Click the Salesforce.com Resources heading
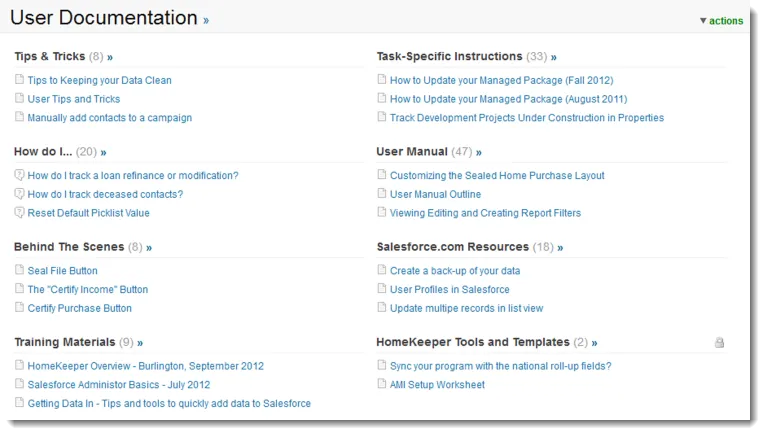 pos(453,247)
